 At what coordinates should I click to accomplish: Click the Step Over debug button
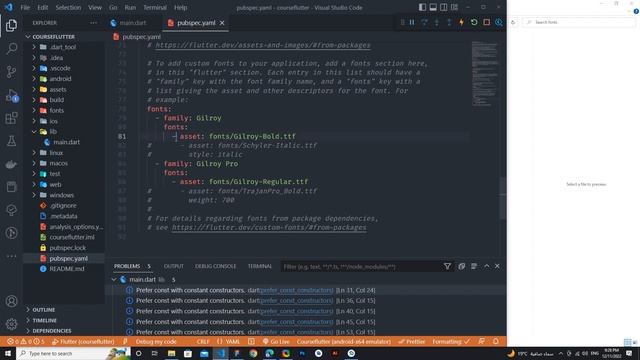click(424, 22)
